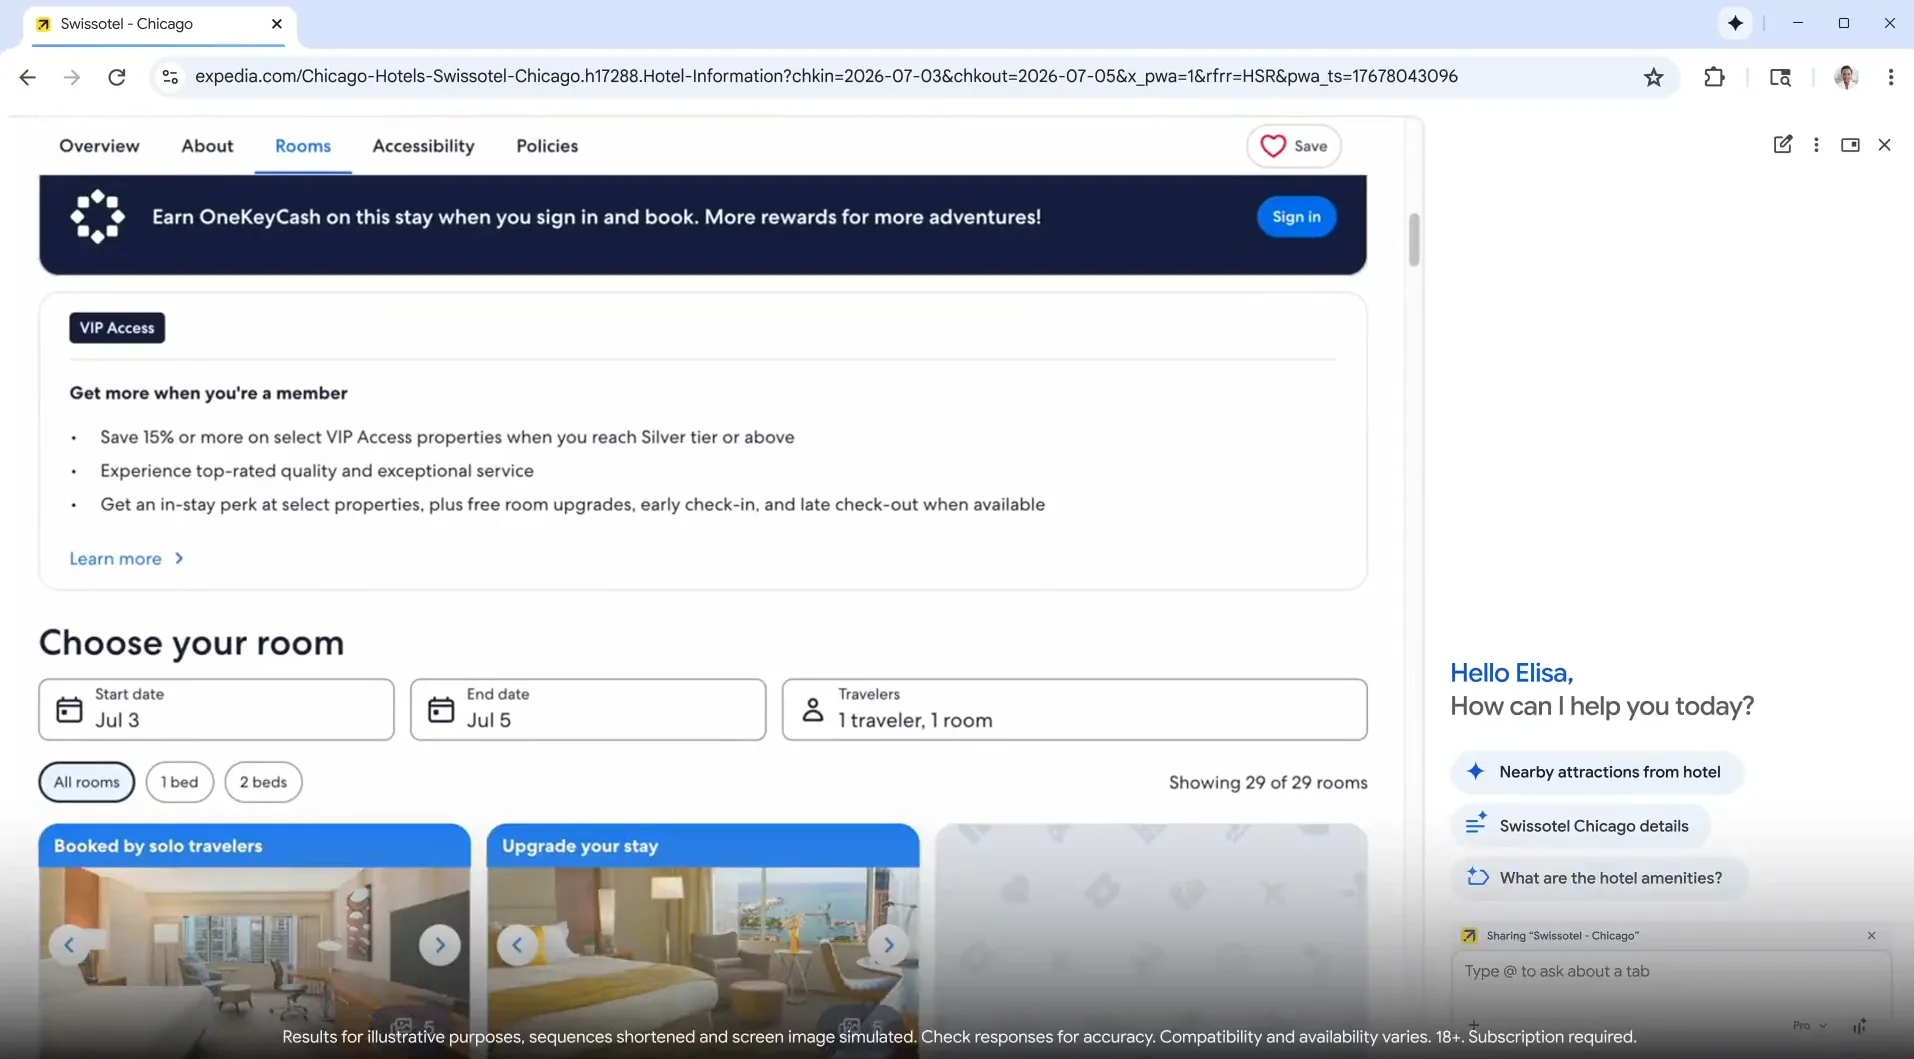Filter rooms by 2 beds
This screenshot has height=1059, width=1914.
263,782
